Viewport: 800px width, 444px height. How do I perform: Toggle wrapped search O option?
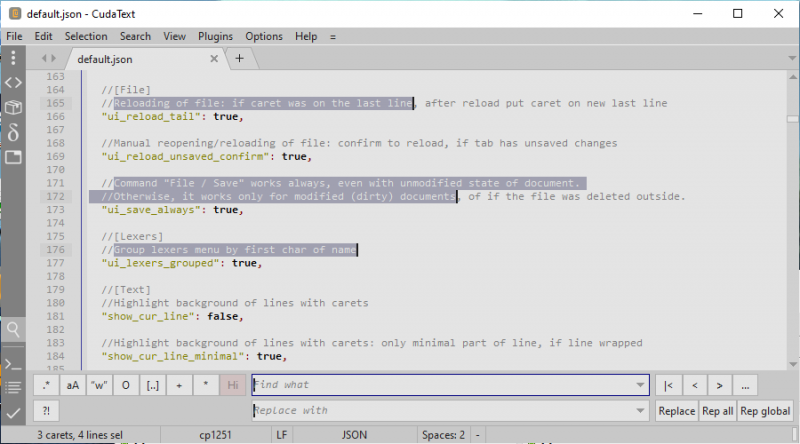[126, 385]
